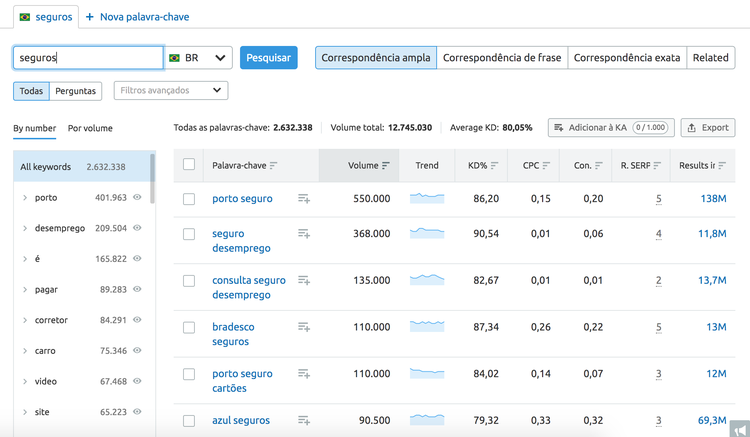Viewport: 750px width, 437px height.
Task: Add azul seguros to keyword list icon
Action: (304, 420)
